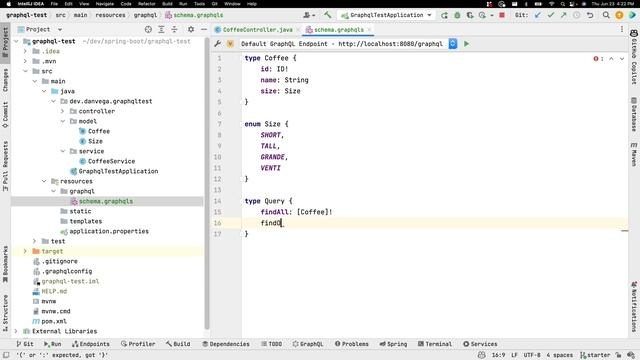Commit changes with the Git checkmark icon

click(551, 15)
